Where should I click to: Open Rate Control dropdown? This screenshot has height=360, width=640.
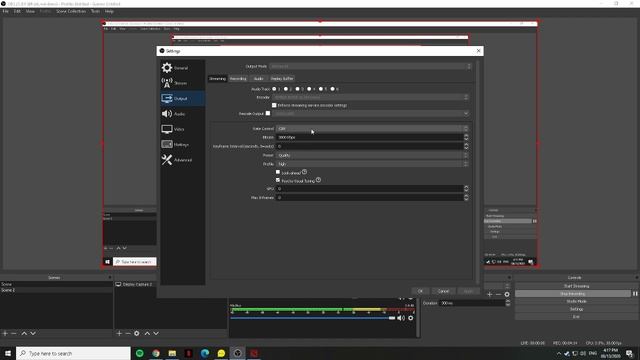[x=372, y=129]
